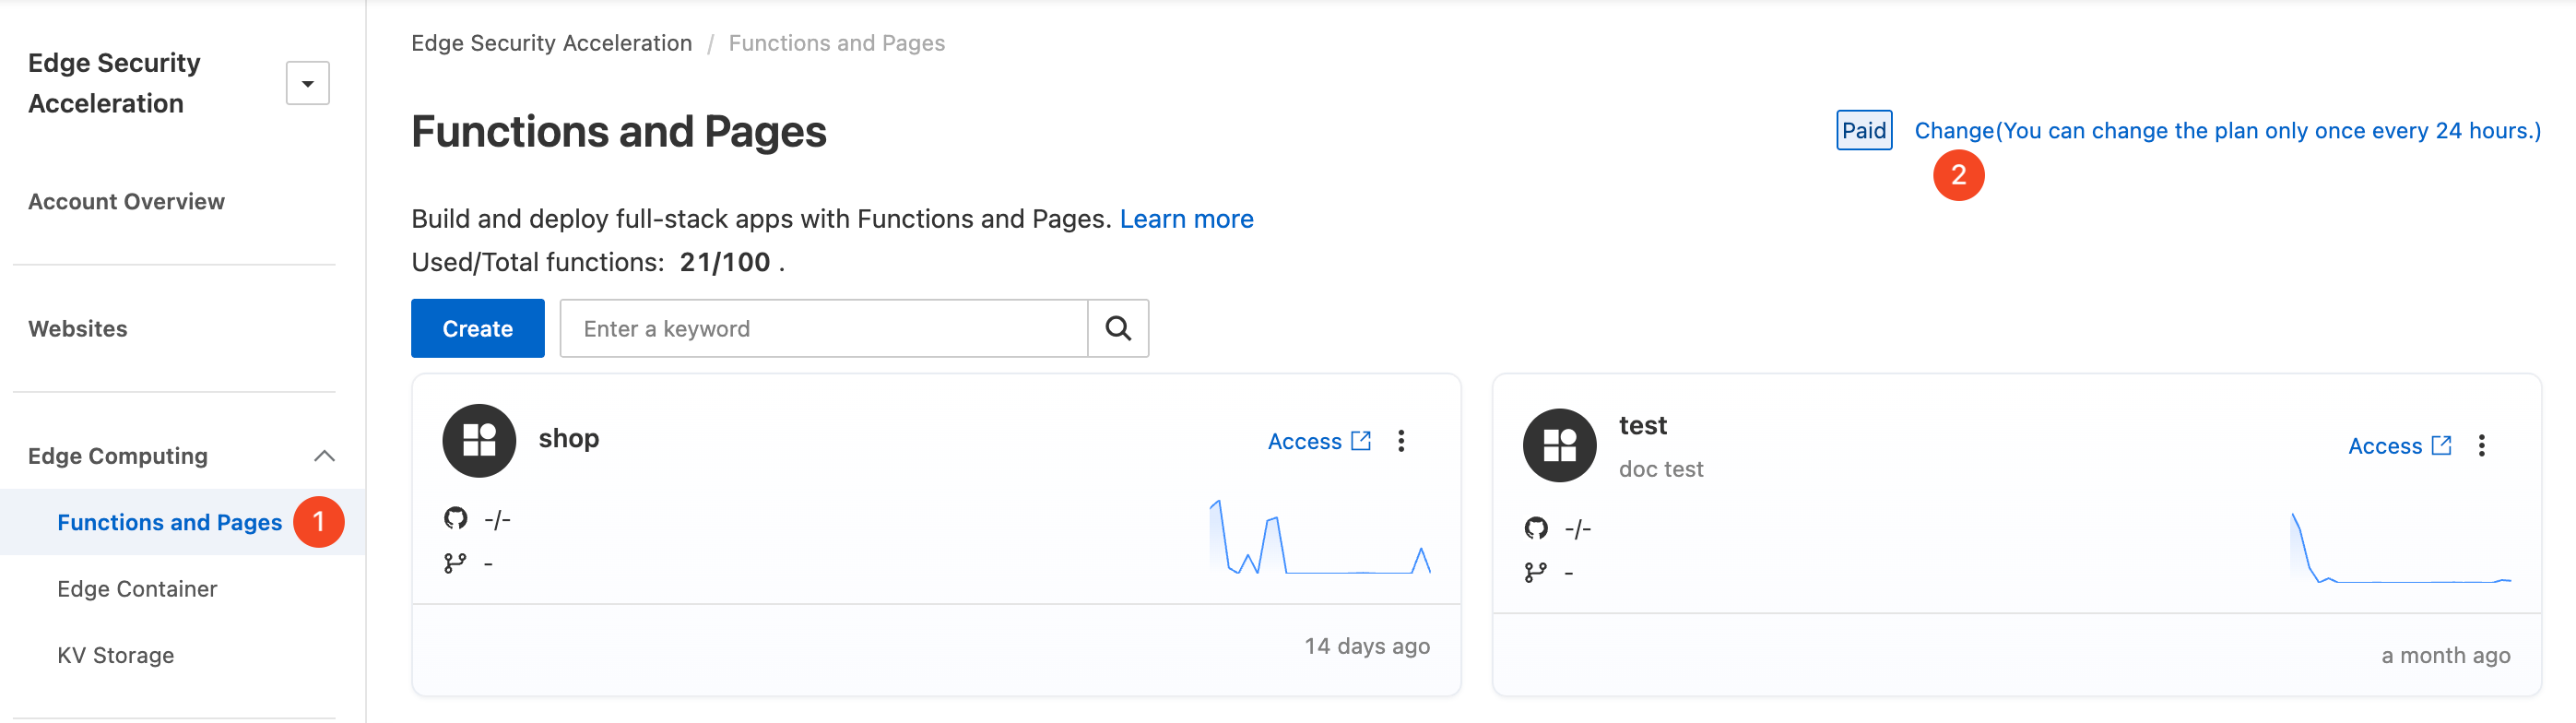The height and width of the screenshot is (723, 2576).
Task: Click the blue Create button
Action: pyautogui.click(x=477, y=328)
